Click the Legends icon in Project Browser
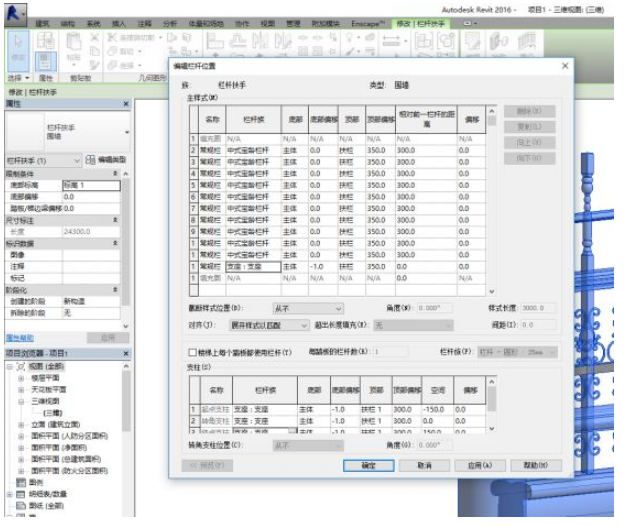Screen dimensions: 626x526 tap(22, 481)
